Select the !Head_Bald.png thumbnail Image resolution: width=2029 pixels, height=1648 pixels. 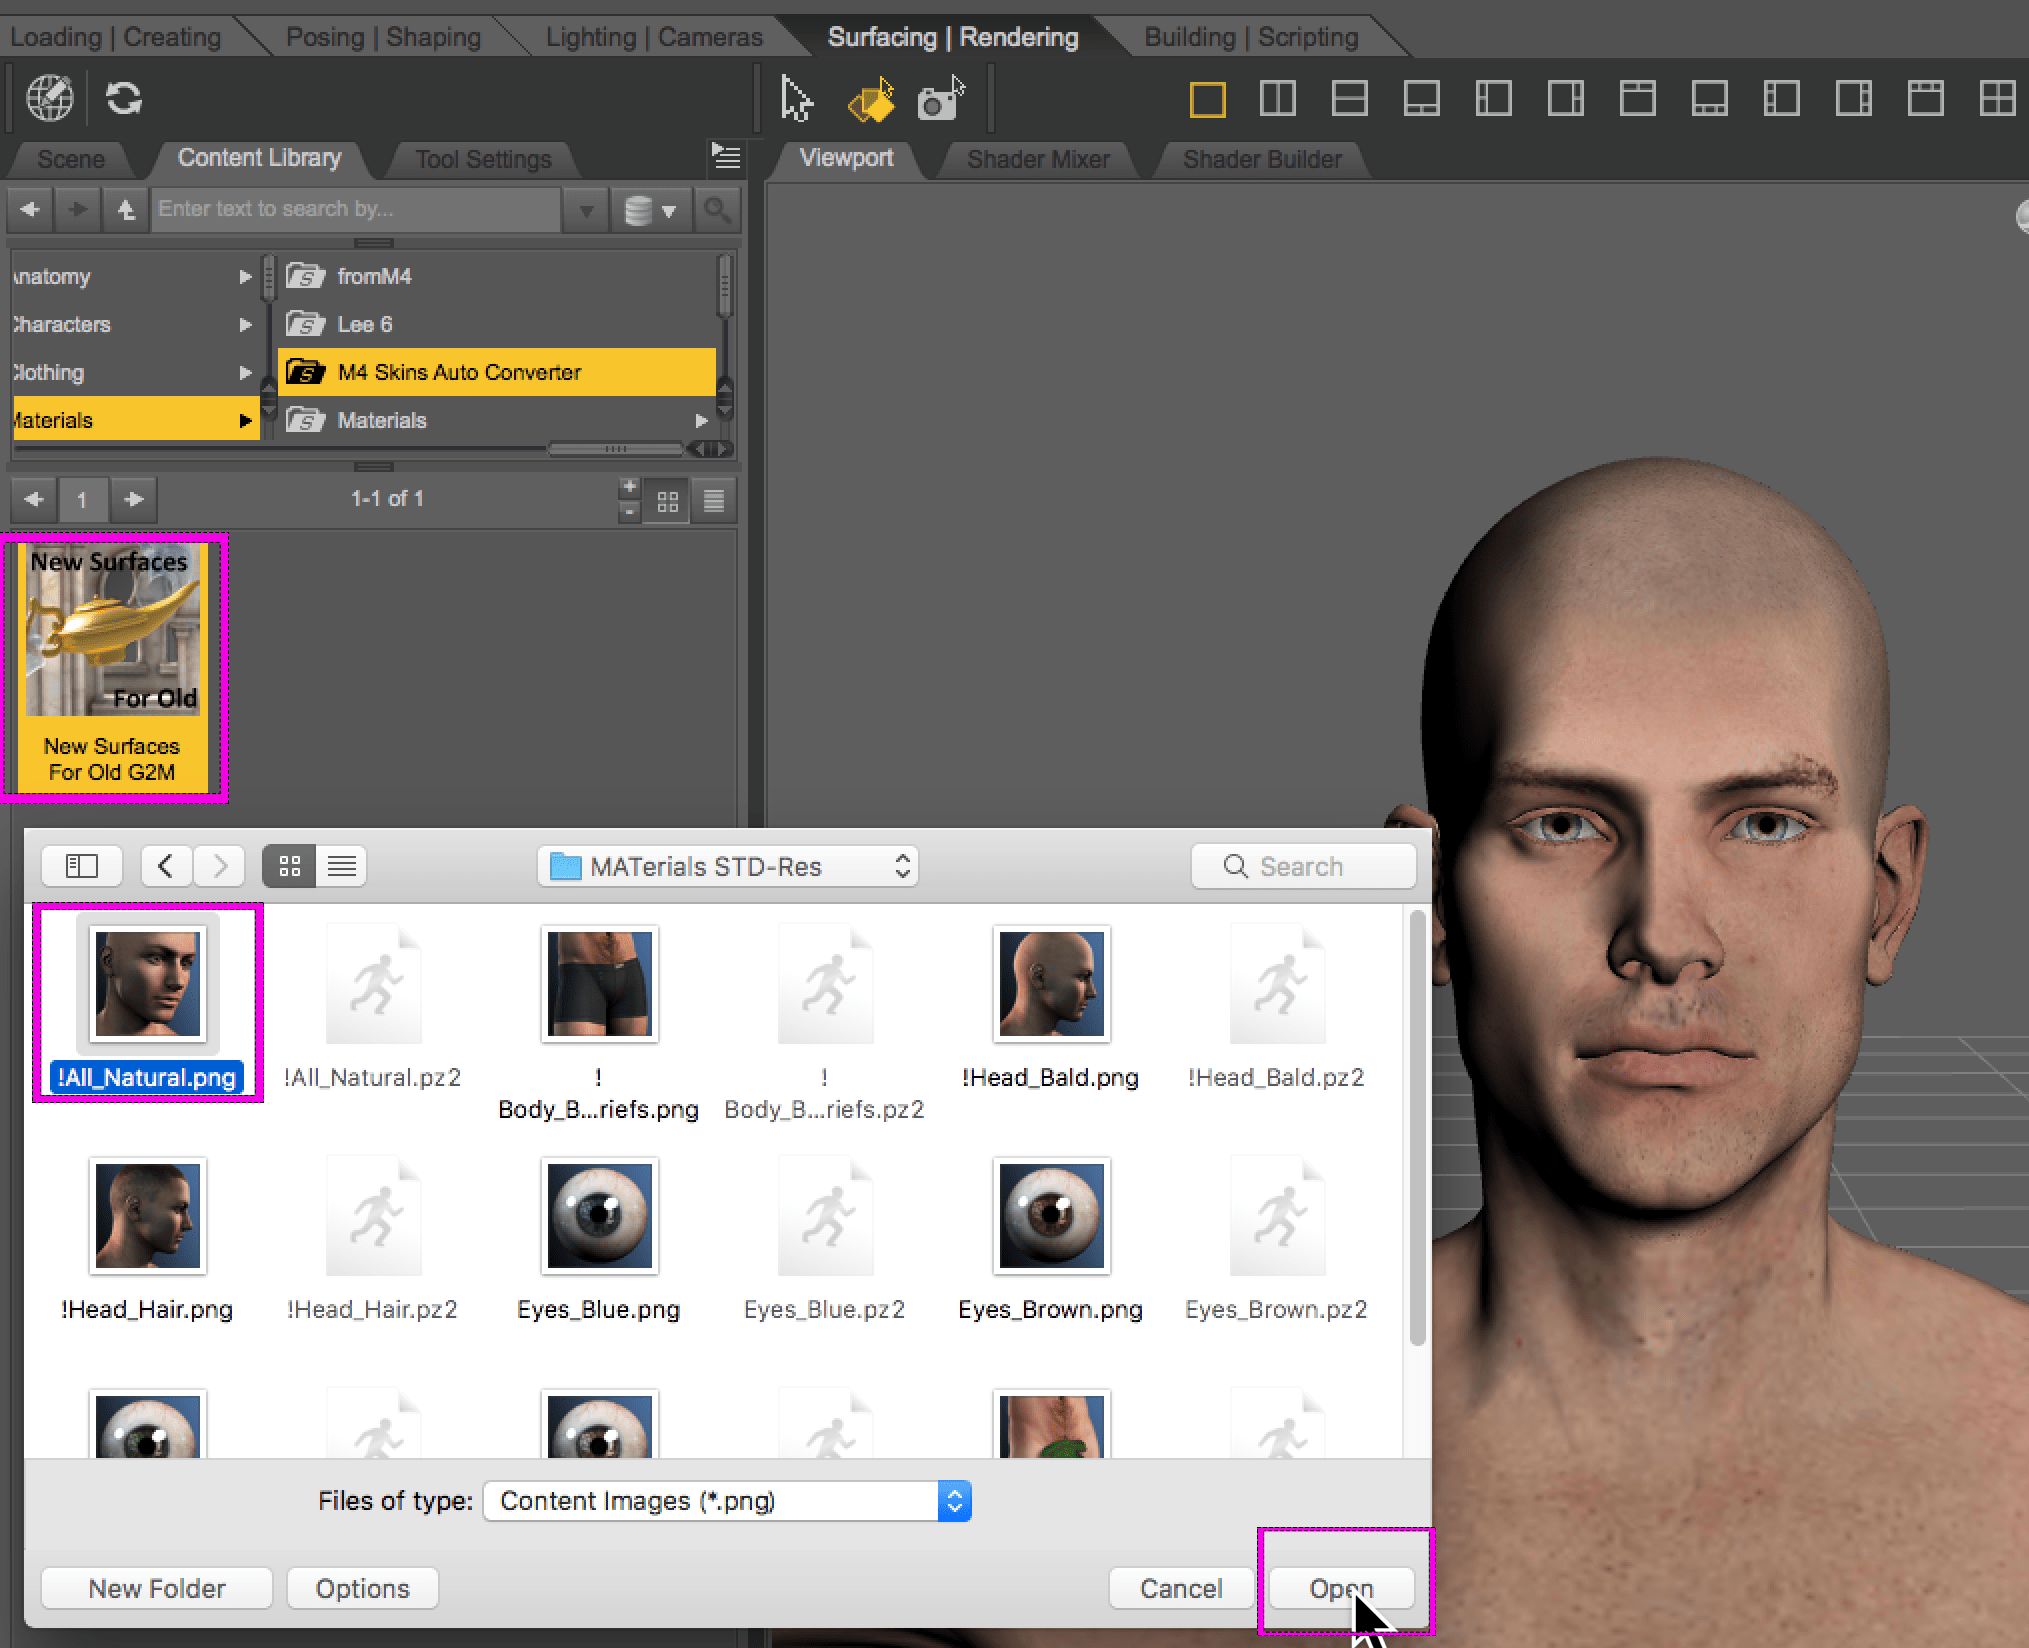click(x=1051, y=985)
